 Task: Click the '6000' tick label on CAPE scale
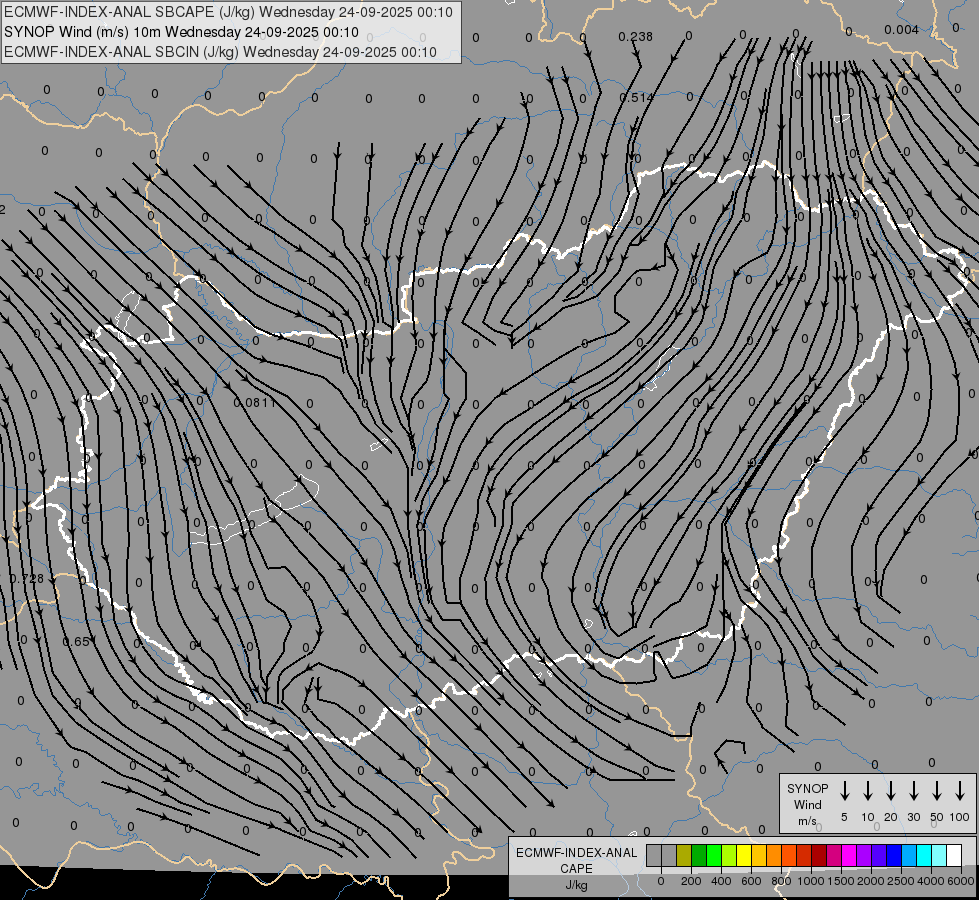[961, 881]
